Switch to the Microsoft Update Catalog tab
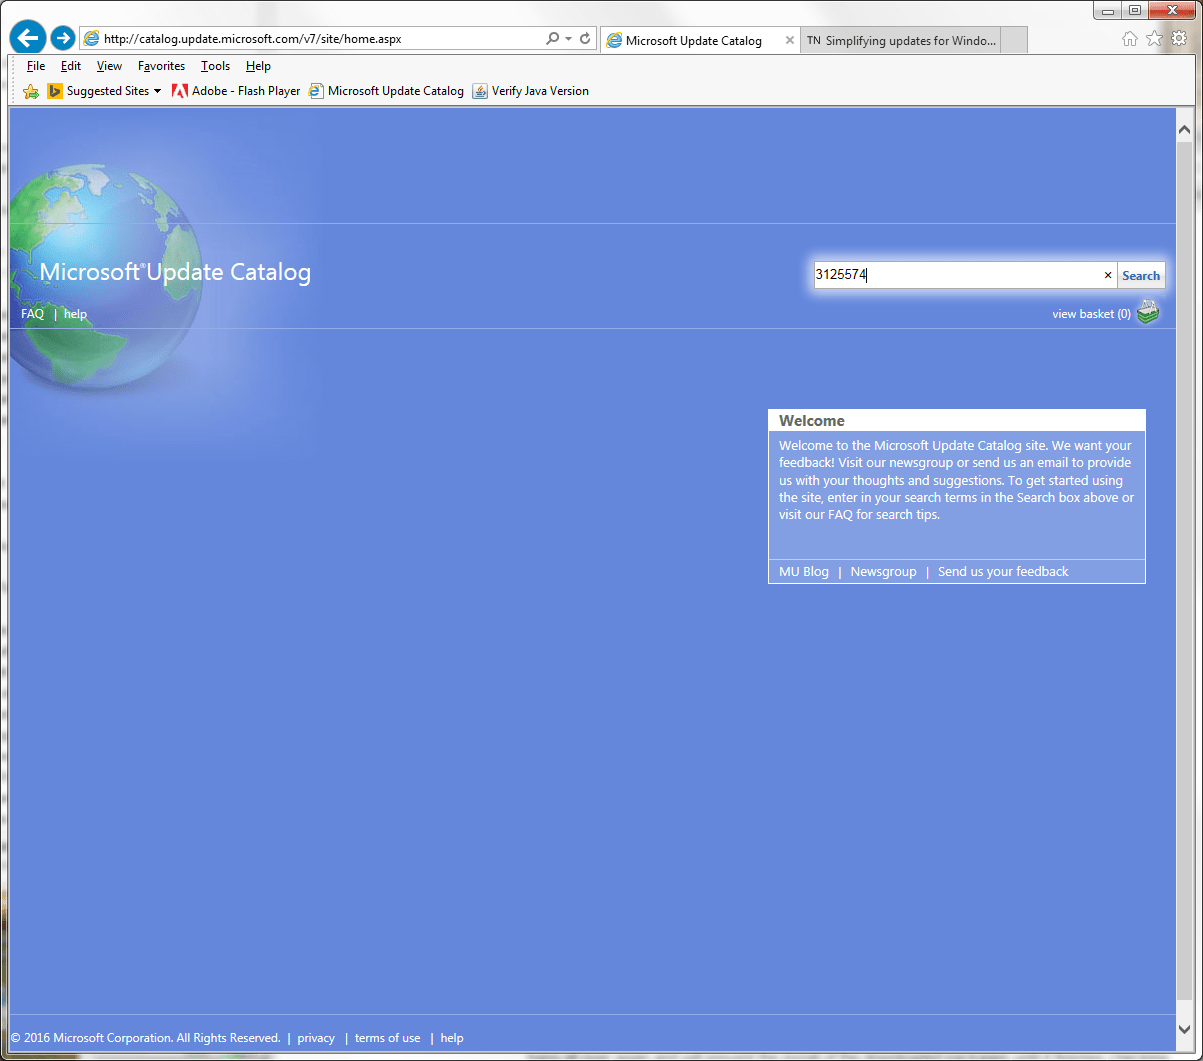This screenshot has height=1061, width=1203. (x=693, y=40)
